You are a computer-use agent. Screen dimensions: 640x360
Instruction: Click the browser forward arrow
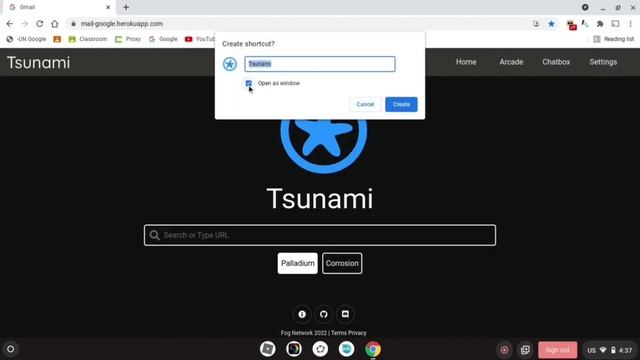pos(25,24)
